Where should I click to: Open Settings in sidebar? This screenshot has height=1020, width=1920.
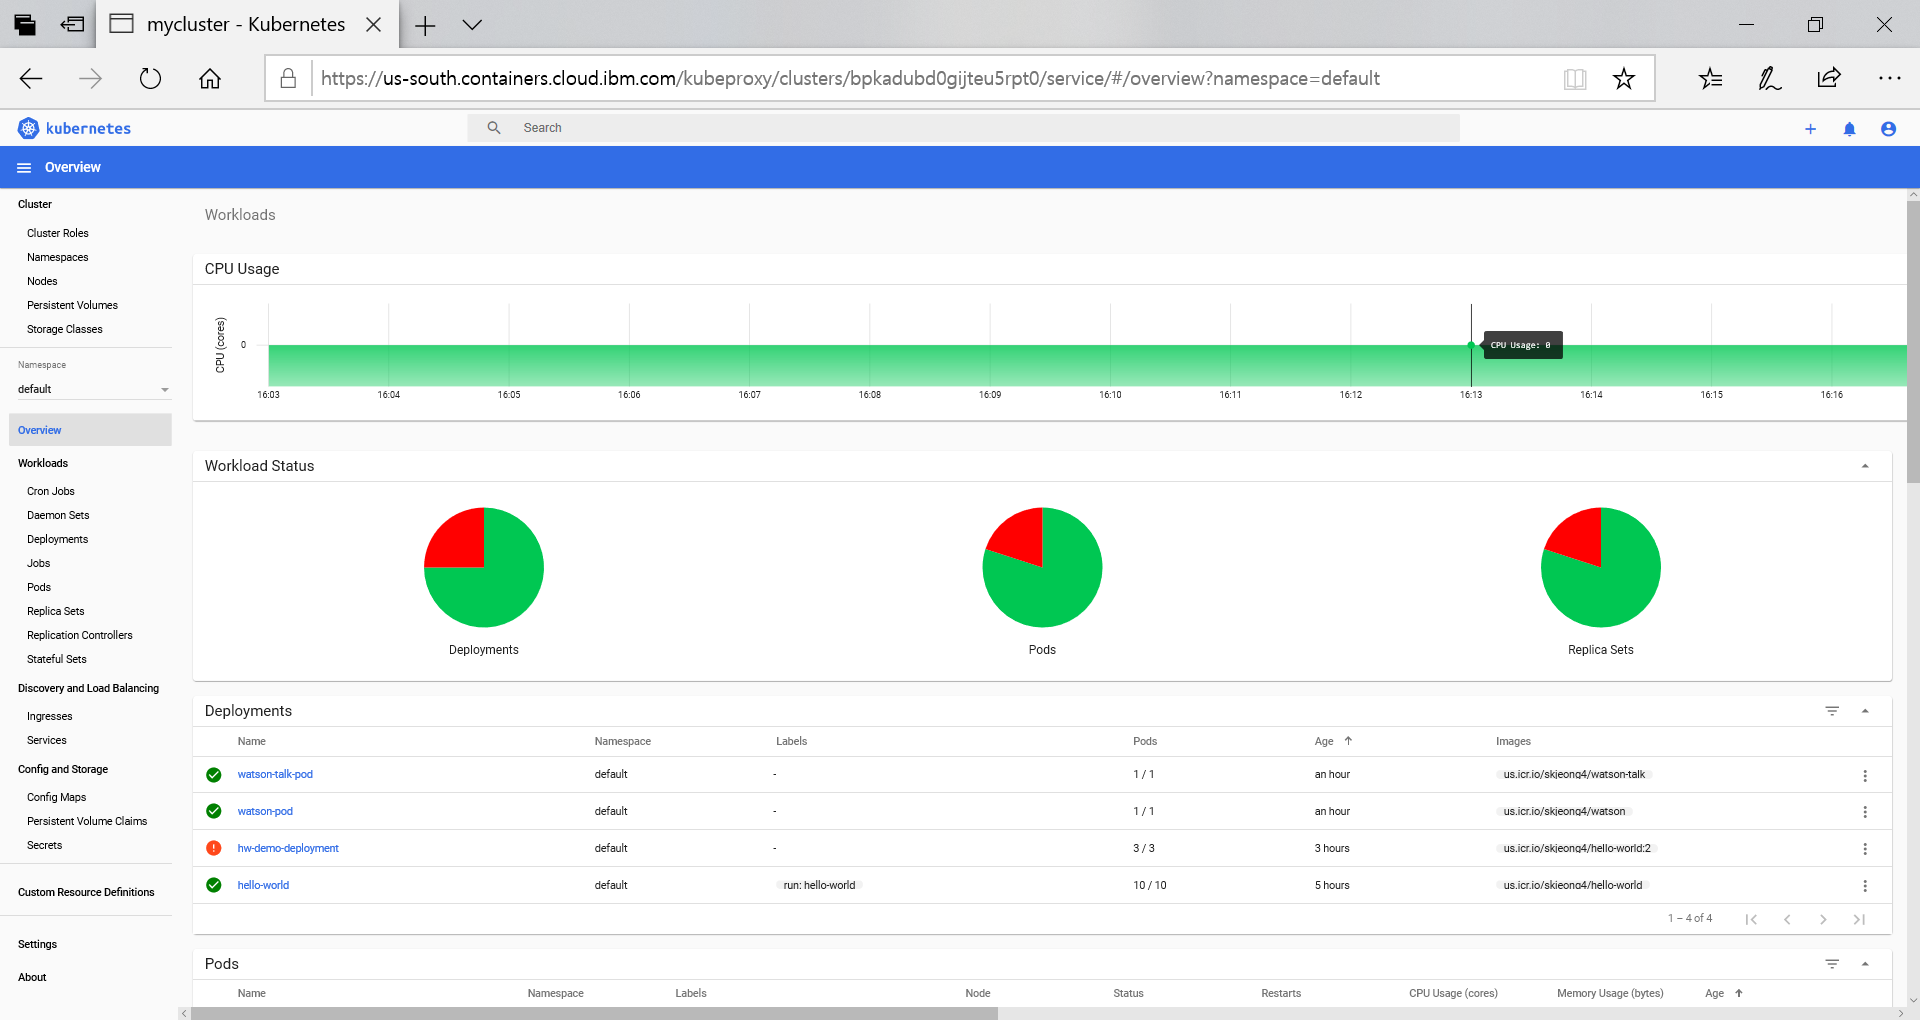[x=37, y=944]
